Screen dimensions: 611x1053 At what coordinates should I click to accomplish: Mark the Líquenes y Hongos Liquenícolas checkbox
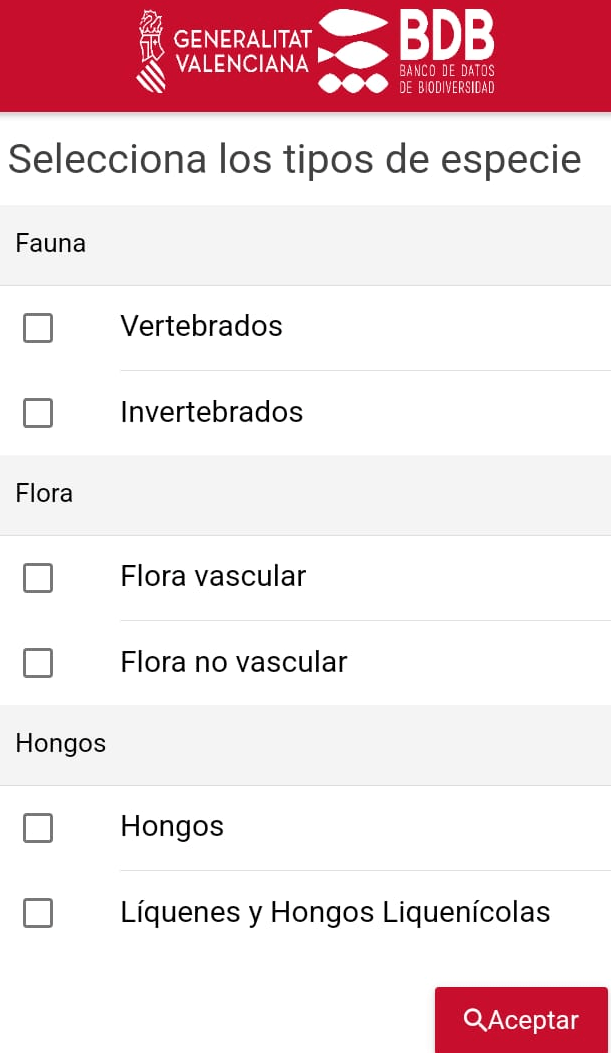38,912
